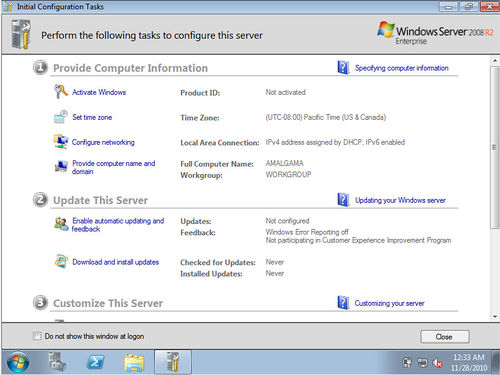Click the help icon beside Specifying computer information

[343, 67]
